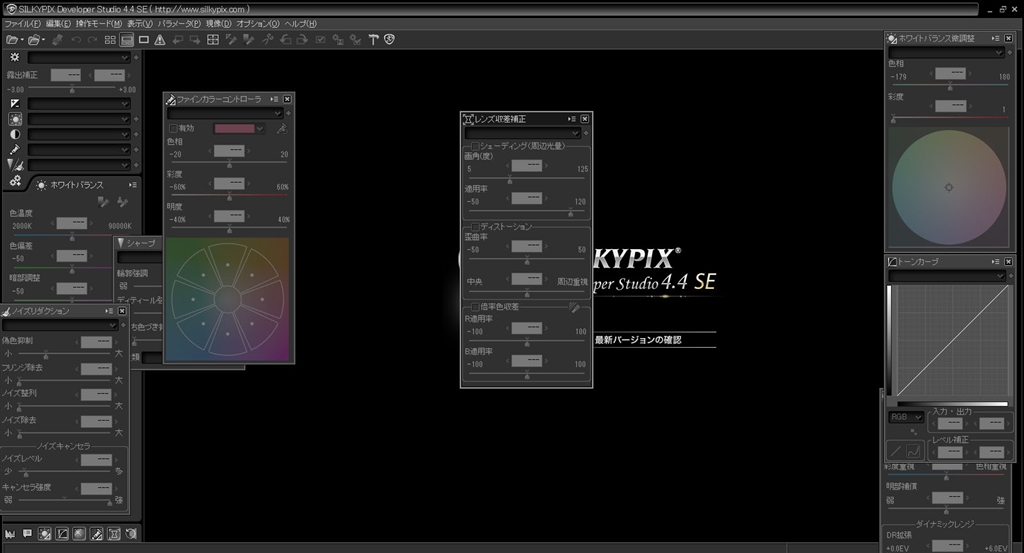Viewport: 1024px width, 553px height.
Task: Rotate image right toolbar icon
Action: tap(302, 40)
